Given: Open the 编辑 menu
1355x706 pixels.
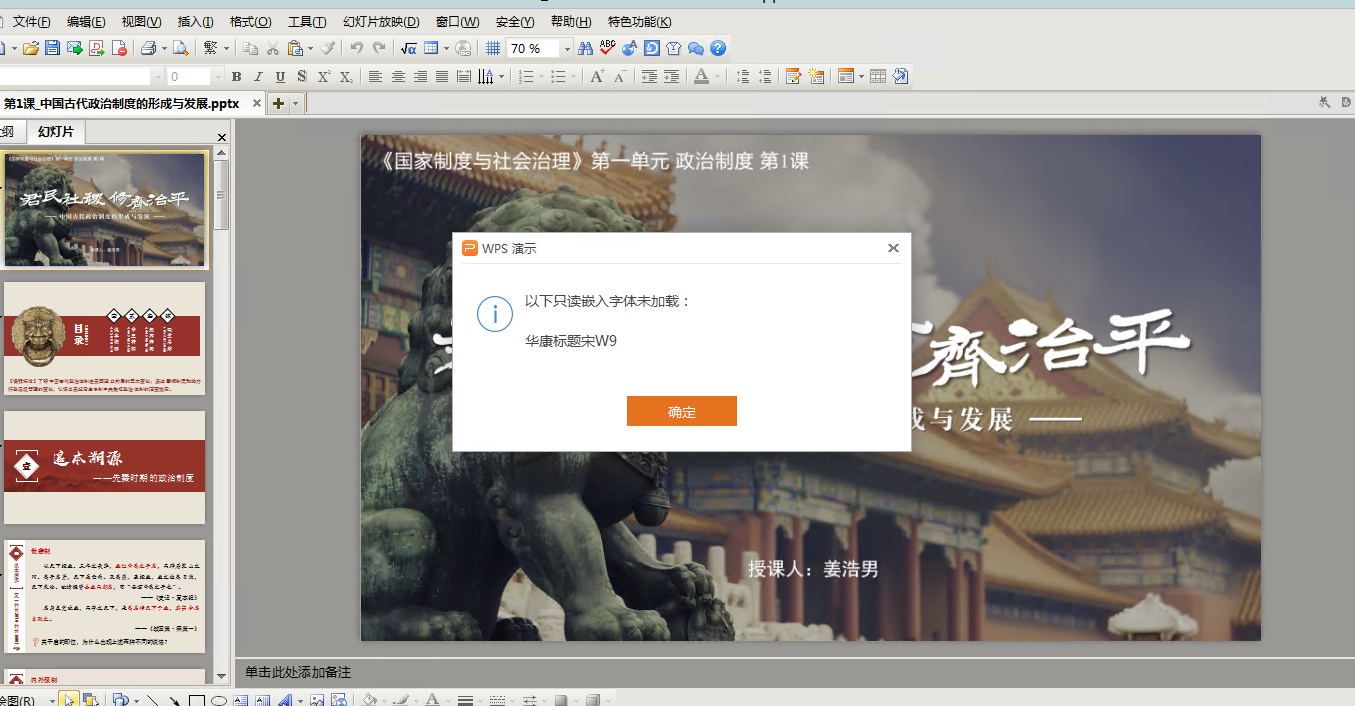Looking at the screenshot, I should [x=86, y=22].
